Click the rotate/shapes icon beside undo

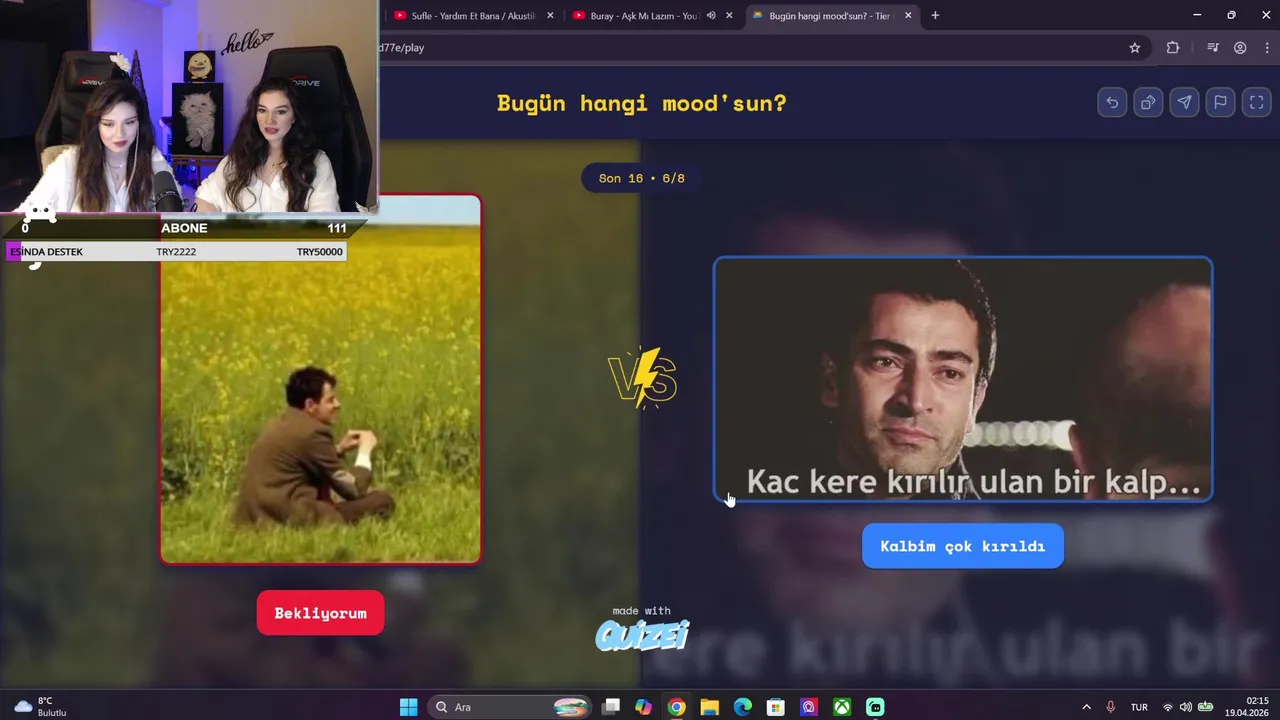click(1148, 103)
